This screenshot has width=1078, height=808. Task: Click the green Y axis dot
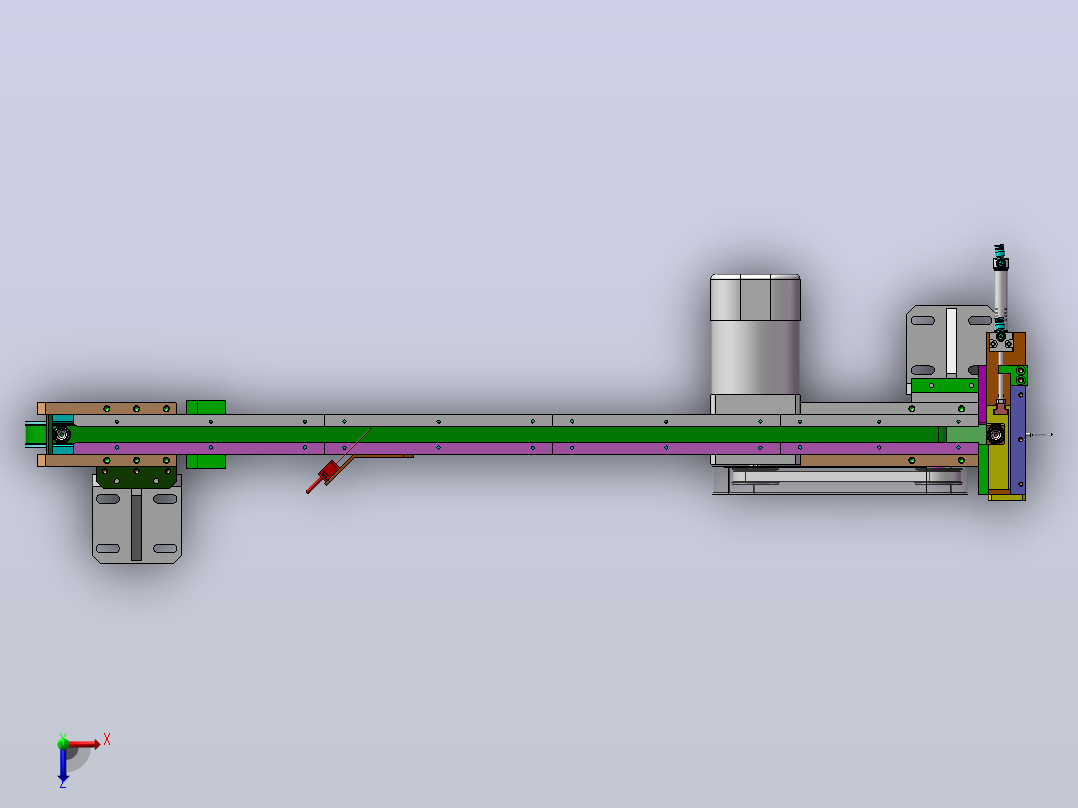click(x=63, y=743)
